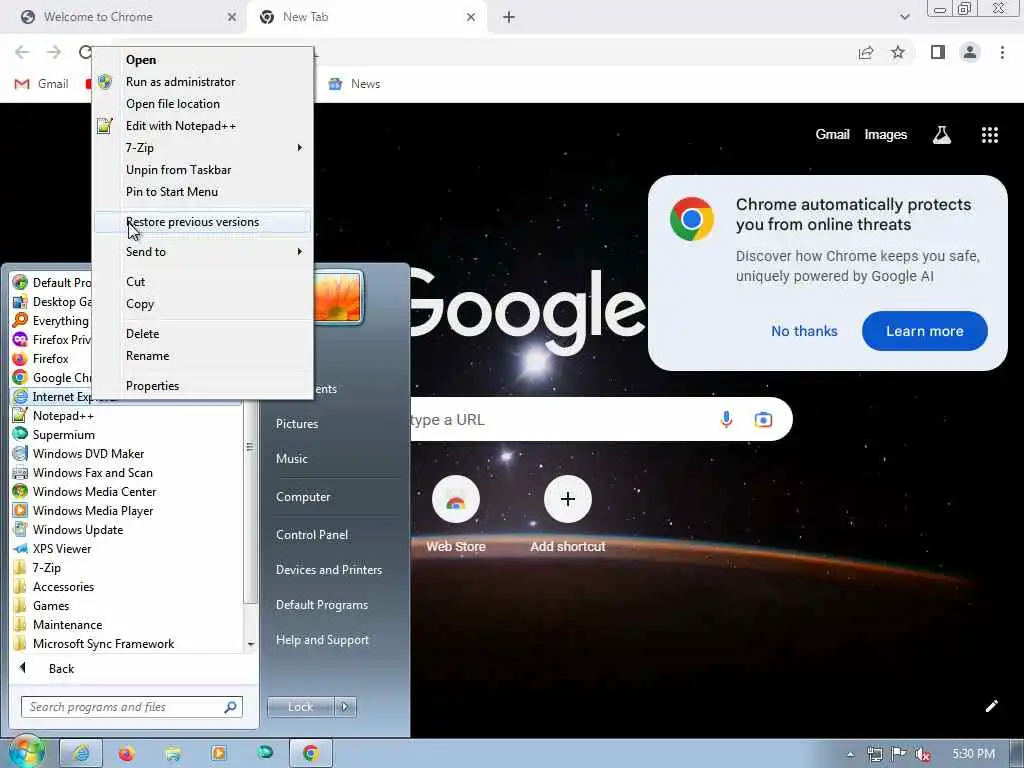This screenshot has width=1024, height=768.
Task: Launch Firefox from the taskbar
Action: point(126,754)
